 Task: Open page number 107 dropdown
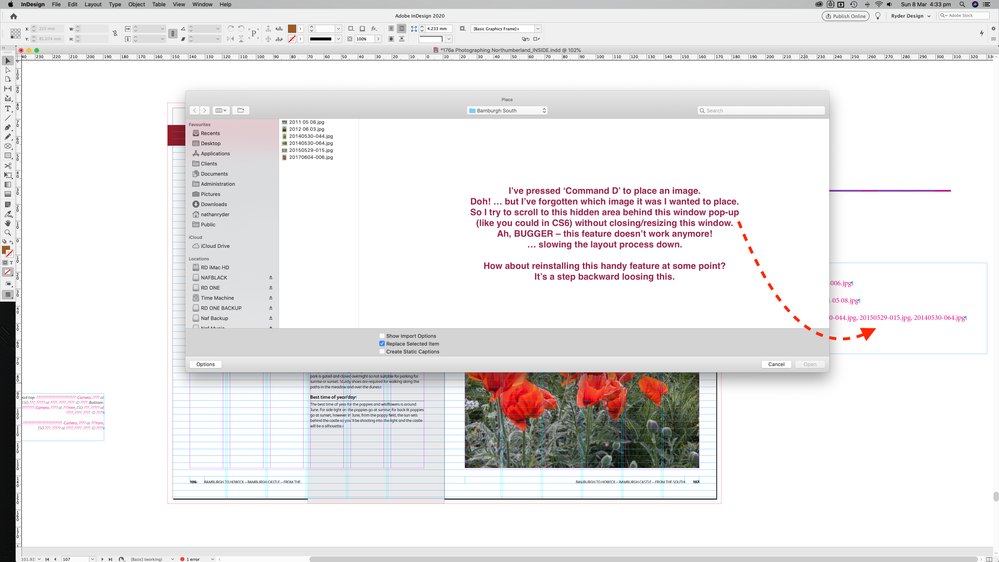(92, 559)
